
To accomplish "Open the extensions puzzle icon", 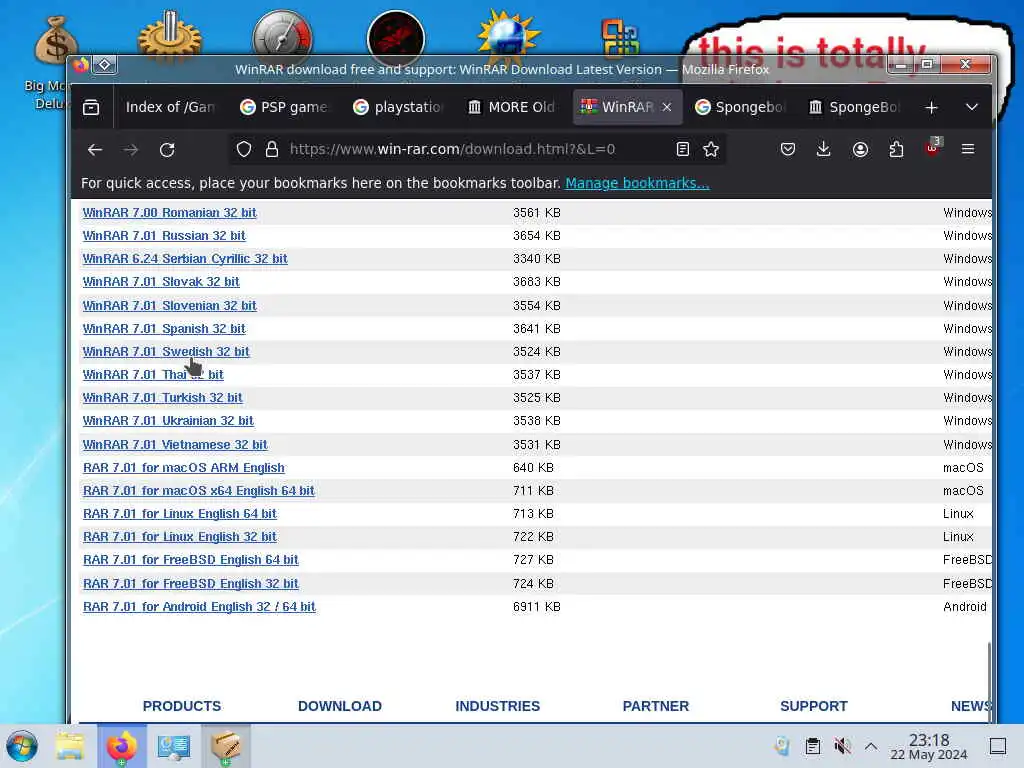I will click(x=896, y=150).
